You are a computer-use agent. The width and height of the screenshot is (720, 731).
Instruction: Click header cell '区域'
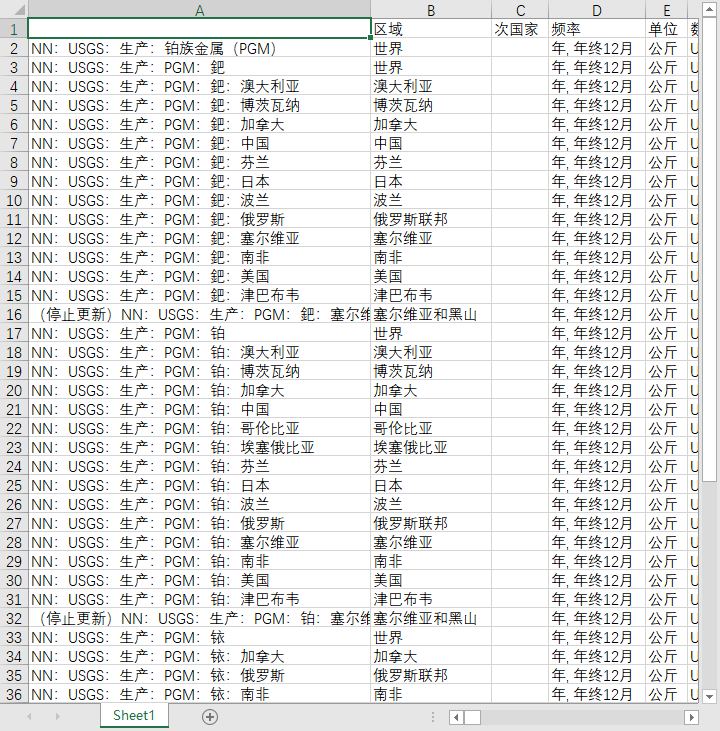click(431, 29)
